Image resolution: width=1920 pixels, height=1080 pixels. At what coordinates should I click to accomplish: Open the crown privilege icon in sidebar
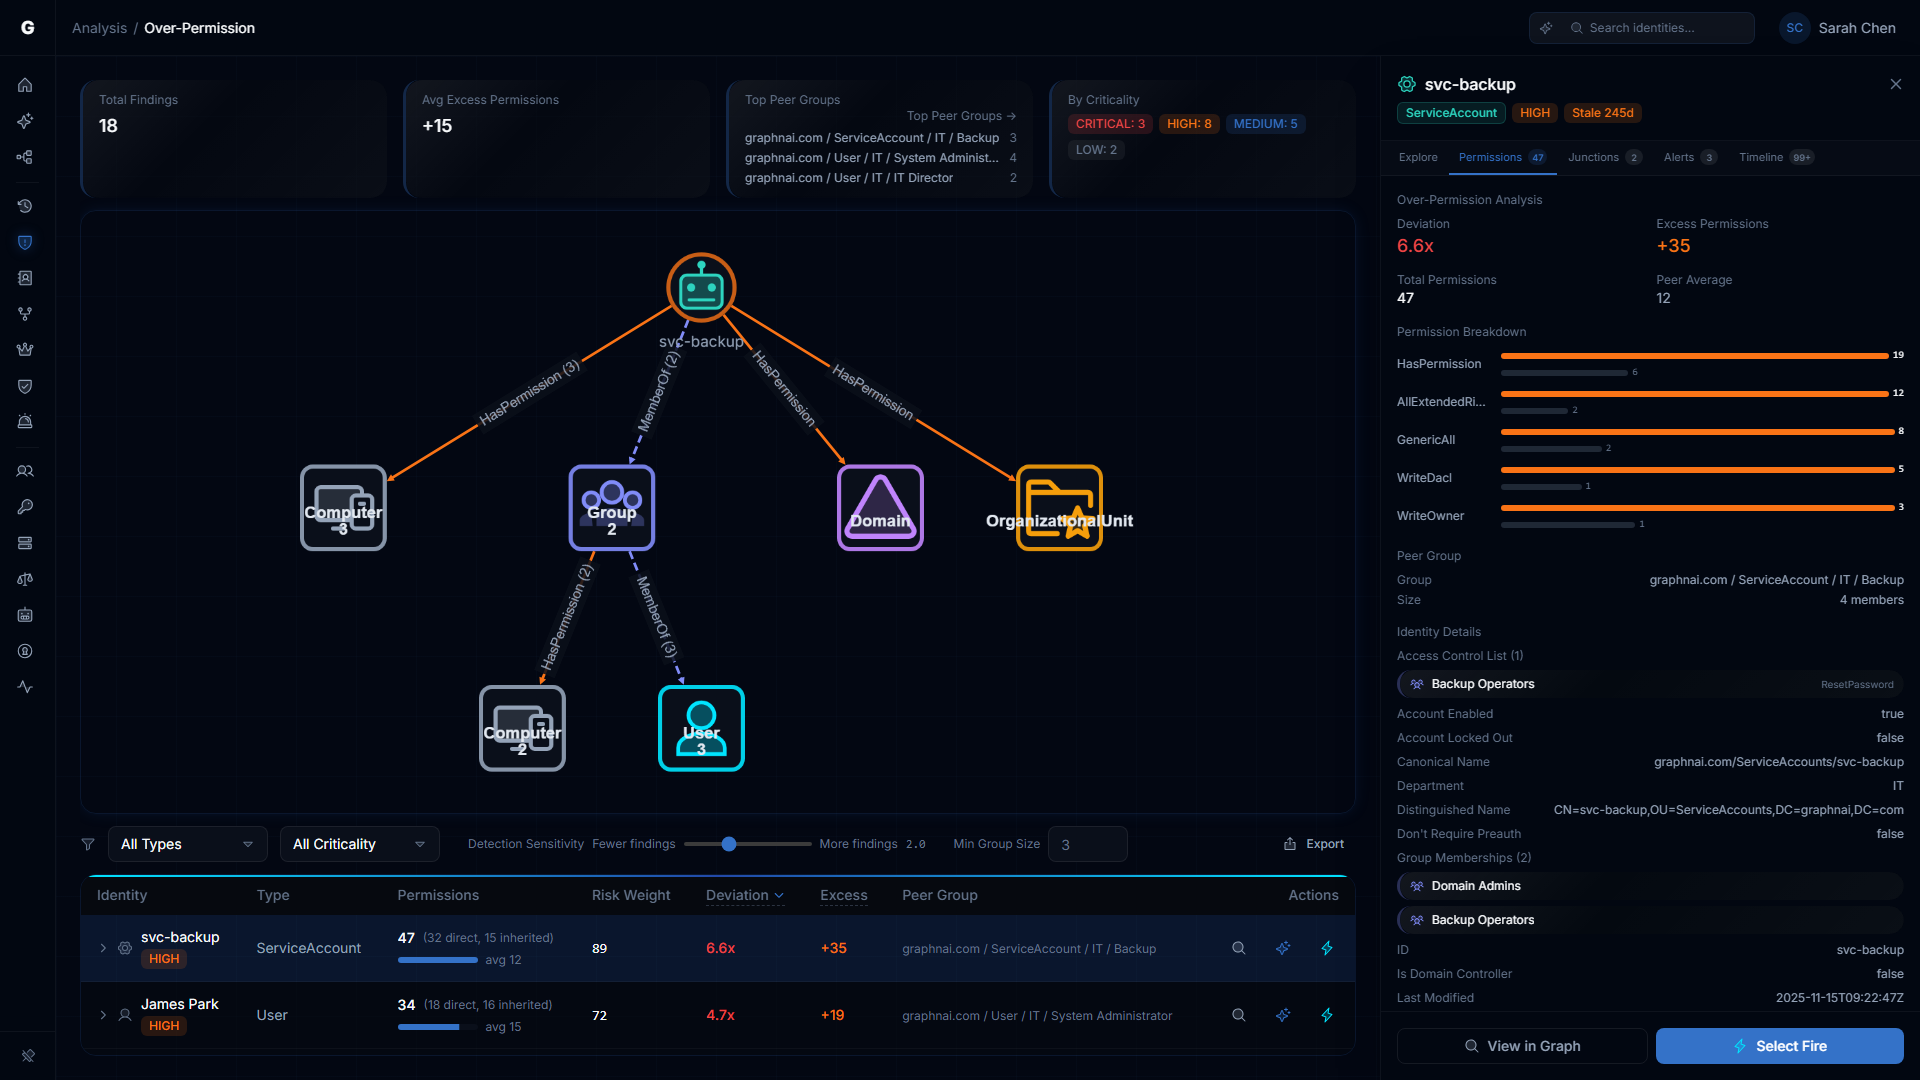pos(25,349)
